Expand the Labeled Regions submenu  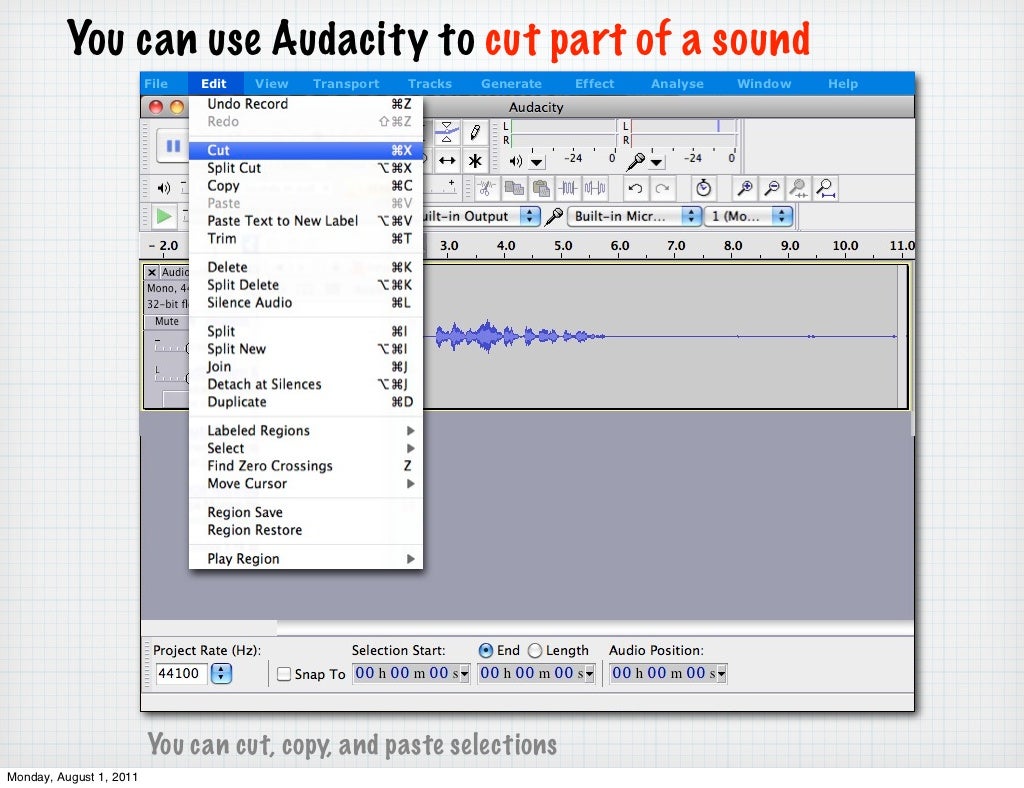306,430
